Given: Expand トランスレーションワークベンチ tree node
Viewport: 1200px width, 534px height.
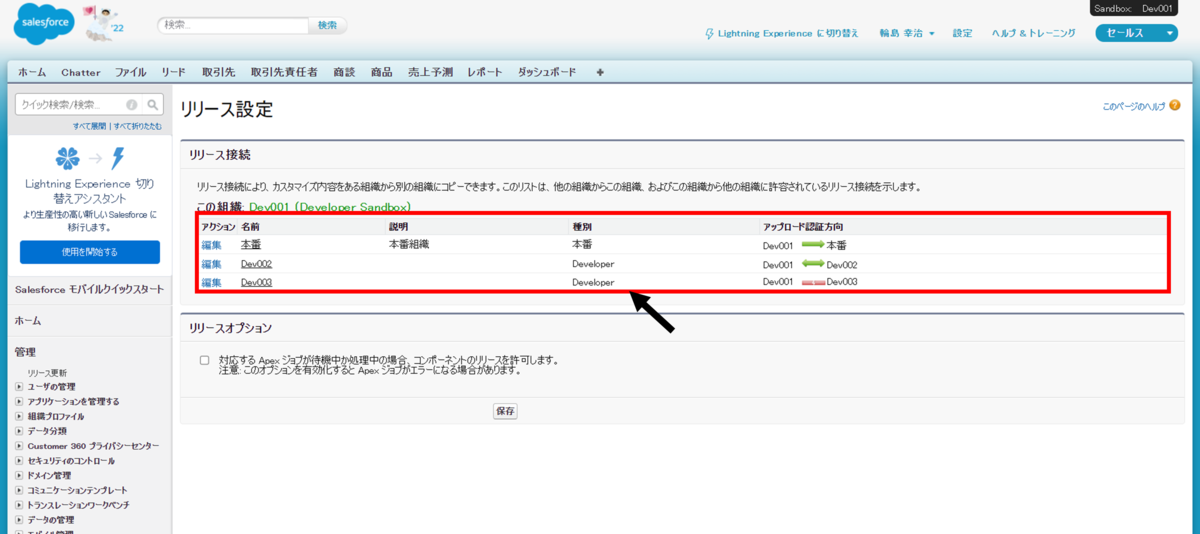Looking at the screenshot, I should 19,506.
